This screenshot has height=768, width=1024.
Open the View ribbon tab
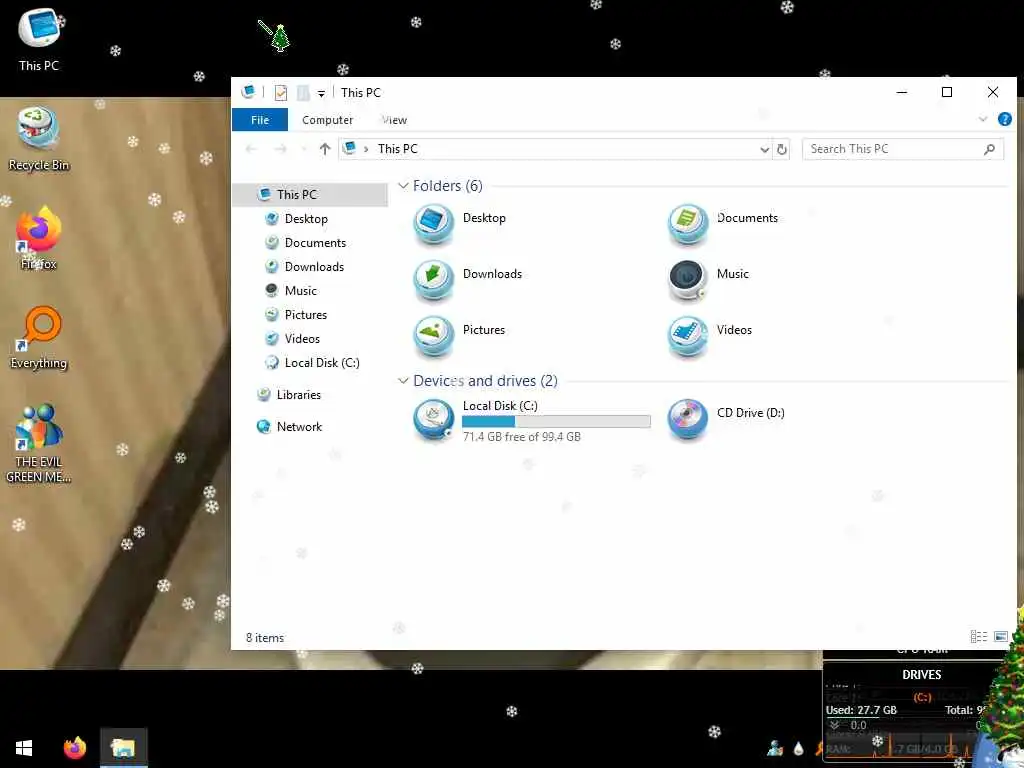point(394,120)
